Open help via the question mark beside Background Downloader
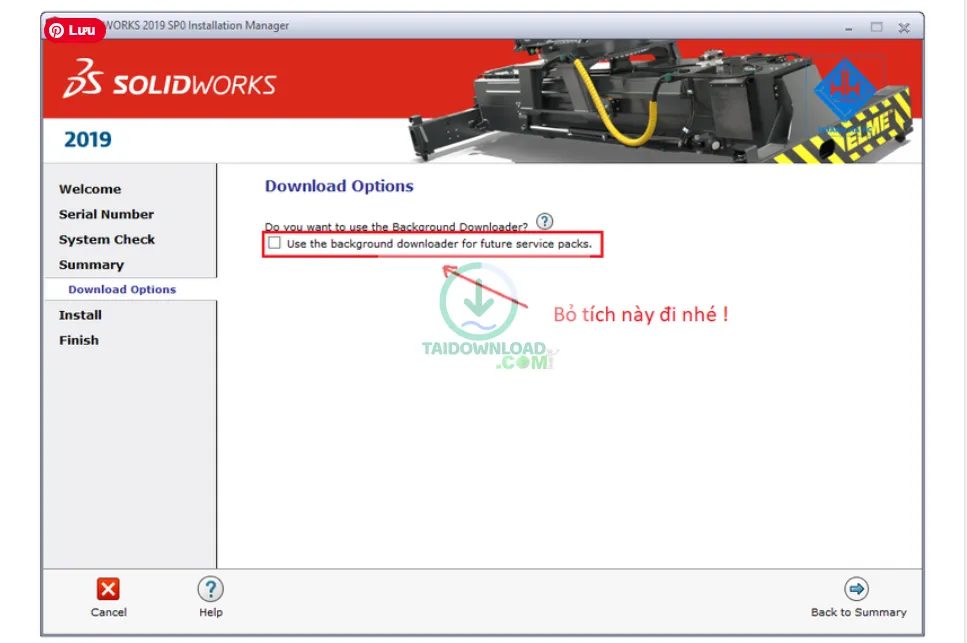This screenshot has width=967, height=643. pos(543,222)
